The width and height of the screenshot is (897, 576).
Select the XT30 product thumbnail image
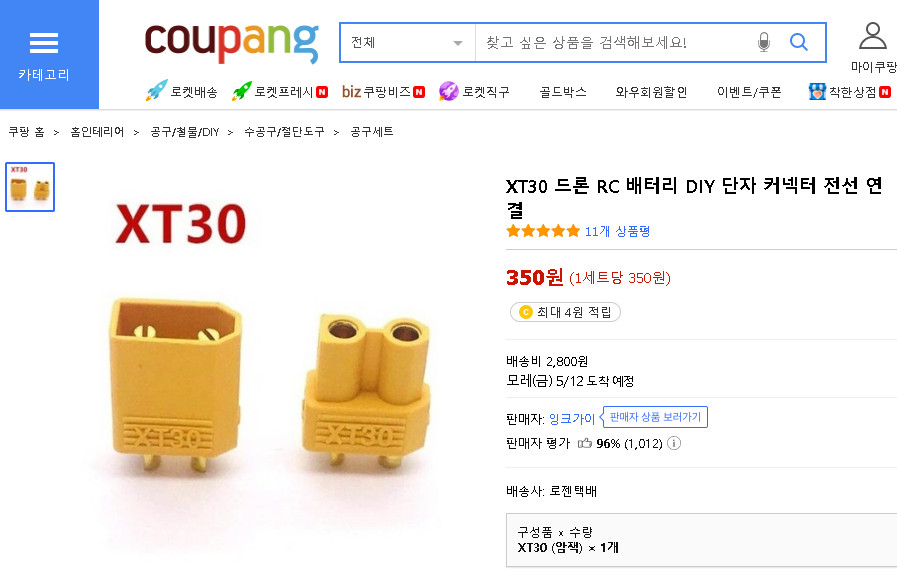pyautogui.click(x=30, y=187)
